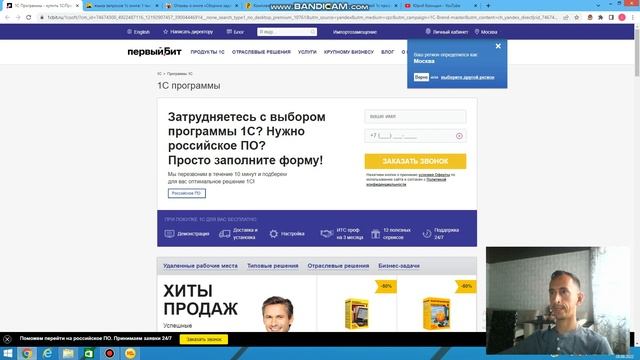Open the browser extensions puzzle icon
The width and height of the screenshot is (640, 360).
[x=600, y=18]
